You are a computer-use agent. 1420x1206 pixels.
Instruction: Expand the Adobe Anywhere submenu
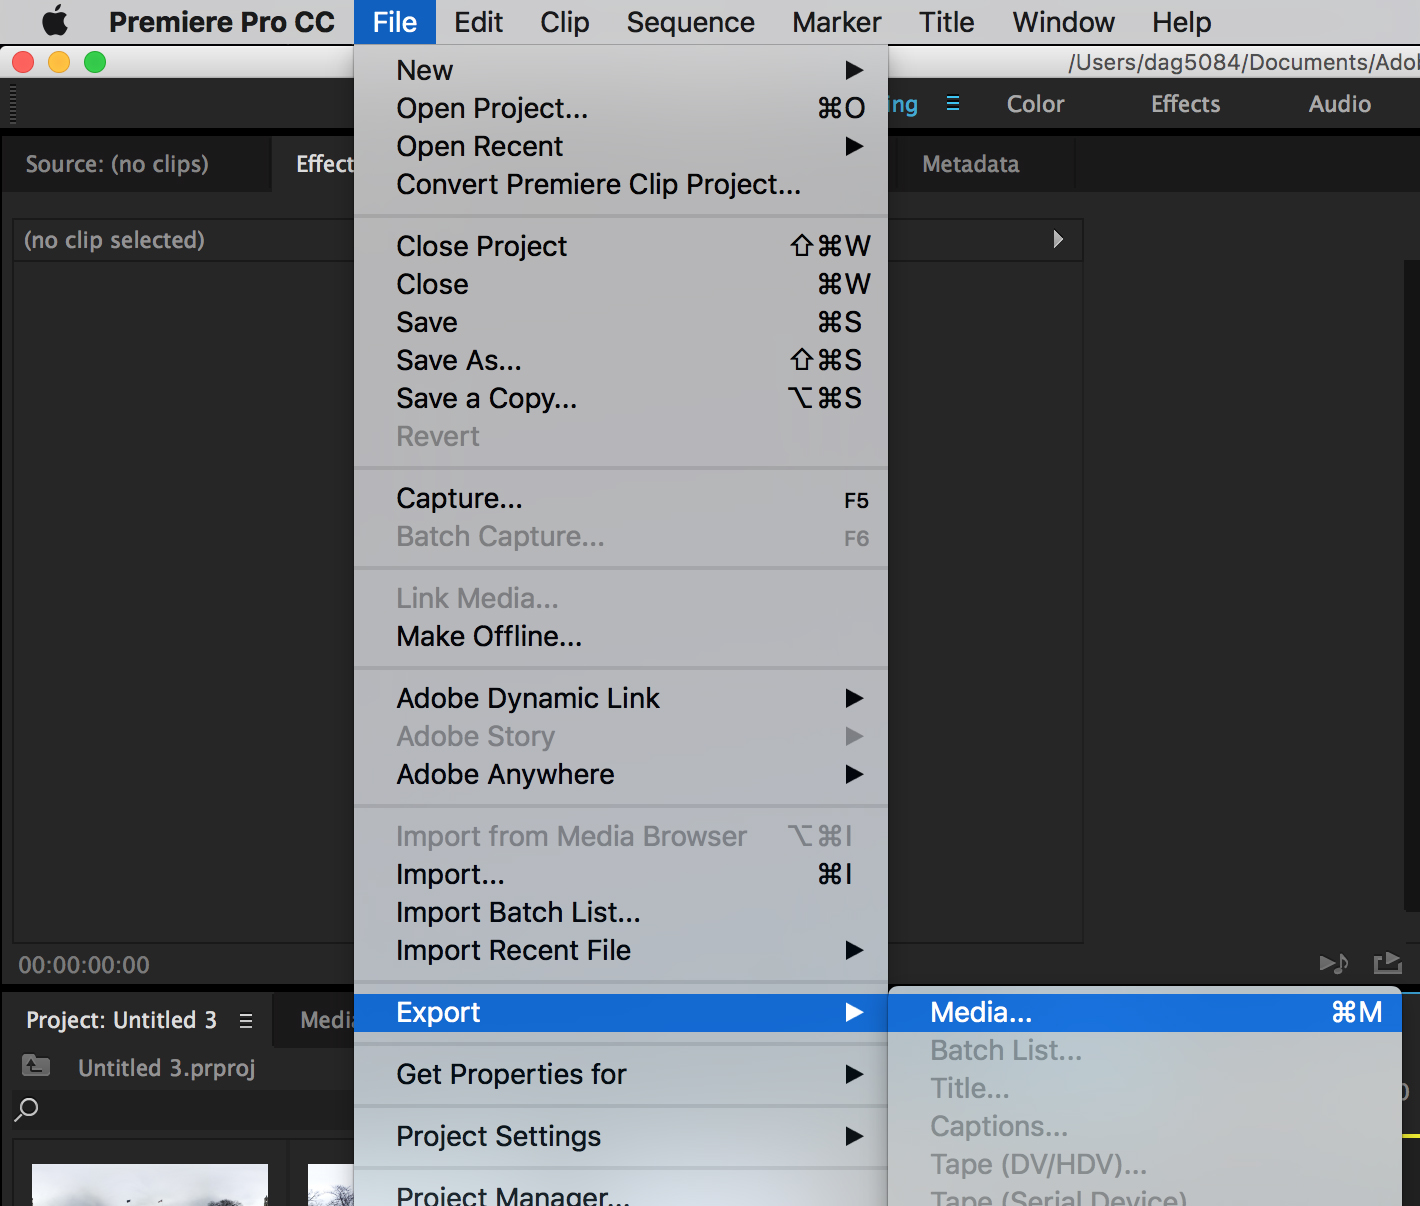coord(621,774)
